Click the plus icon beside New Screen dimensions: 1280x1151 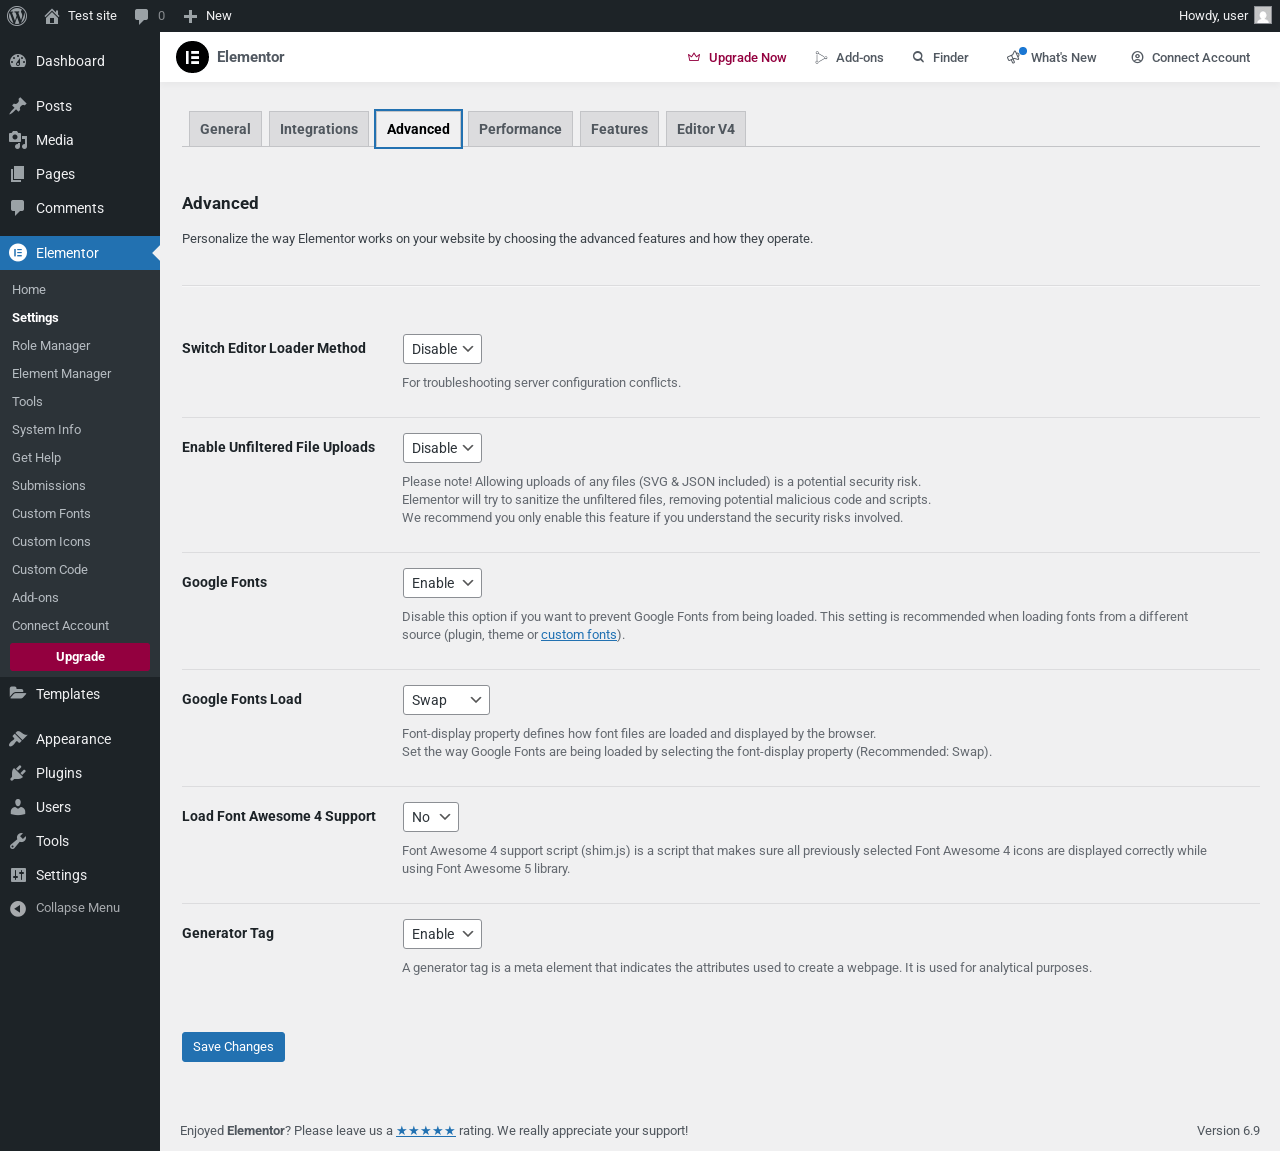(x=190, y=16)
